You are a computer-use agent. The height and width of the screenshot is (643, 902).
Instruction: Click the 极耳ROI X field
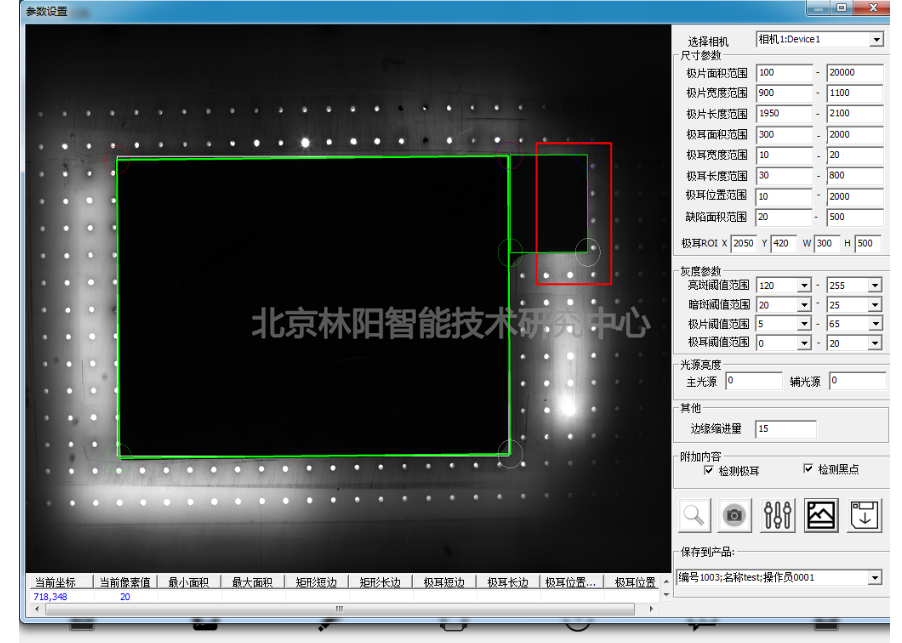[x=743, y=243]
